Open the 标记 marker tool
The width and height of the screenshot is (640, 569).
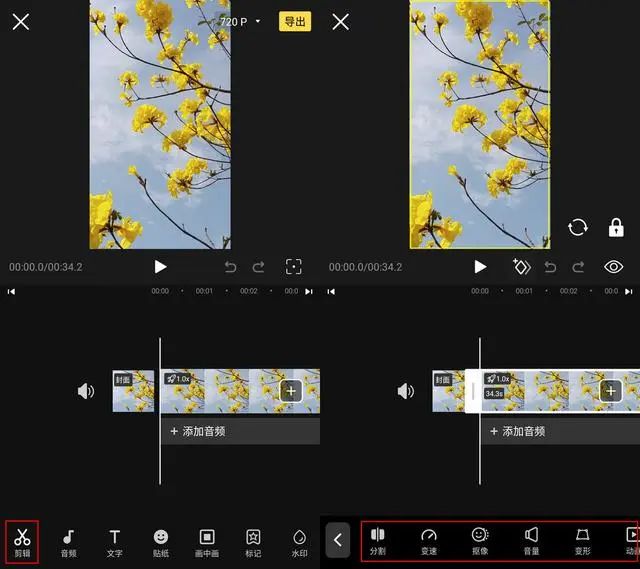pyautogui.click(x=253, y=543)
